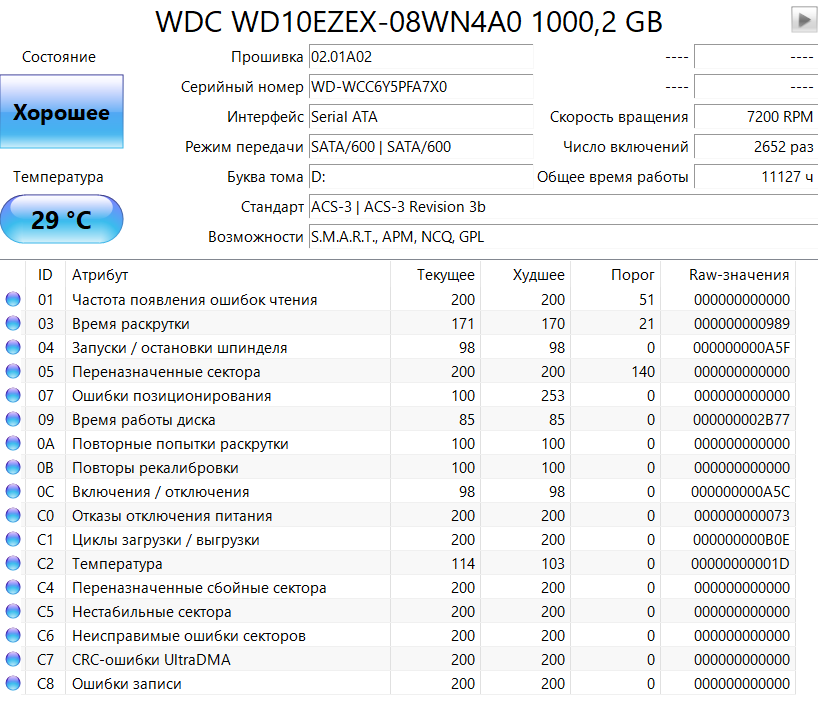
Task: Click status orb for attribute C6
Action: (13, 635)
